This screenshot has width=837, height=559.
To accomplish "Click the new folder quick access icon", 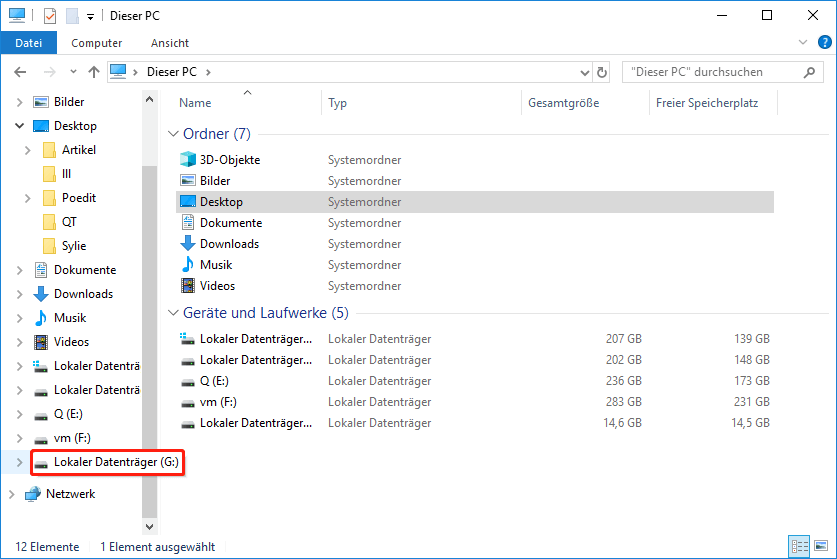I will point(72,16).
